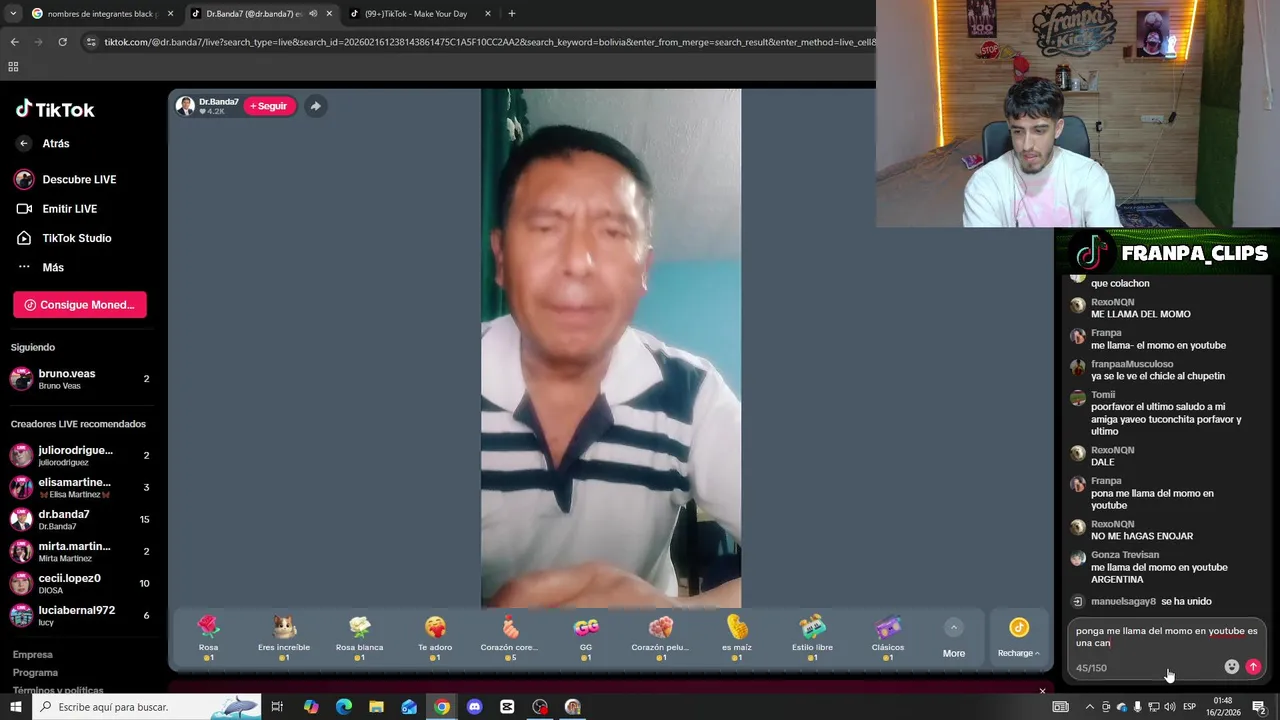The width and height of the screenshot is (1280, 720).
Task: Send the Estilo libre gift
Action: click(x=812, y=637)
